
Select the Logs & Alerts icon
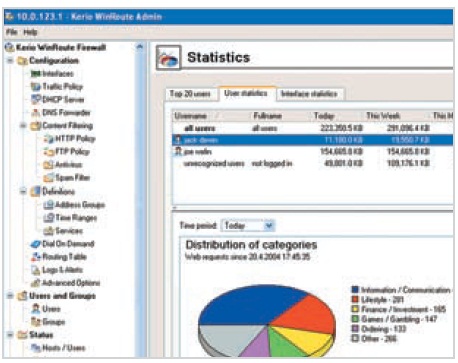click(36, 270)
